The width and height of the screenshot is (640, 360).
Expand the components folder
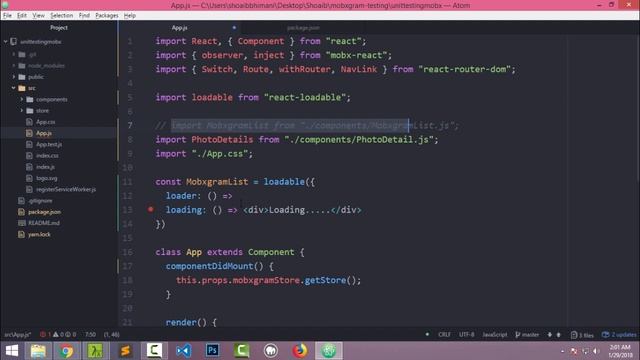point(22,99)
